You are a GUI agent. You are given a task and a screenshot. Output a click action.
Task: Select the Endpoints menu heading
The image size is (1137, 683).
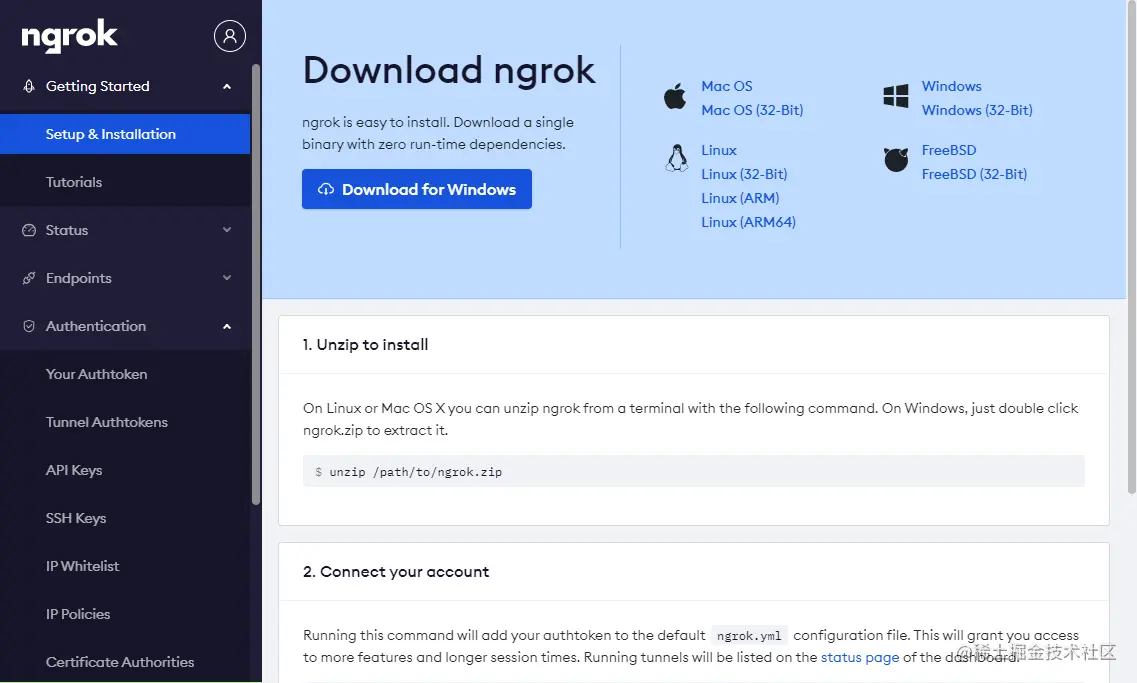(78, 278)
